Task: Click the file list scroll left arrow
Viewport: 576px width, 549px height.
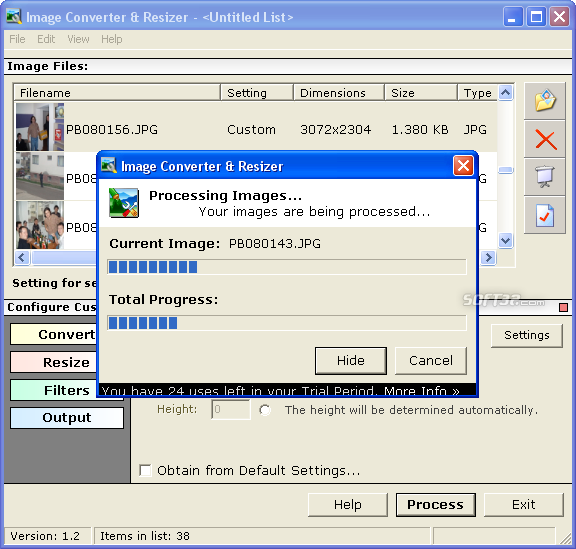Action: tap(22, 257)
